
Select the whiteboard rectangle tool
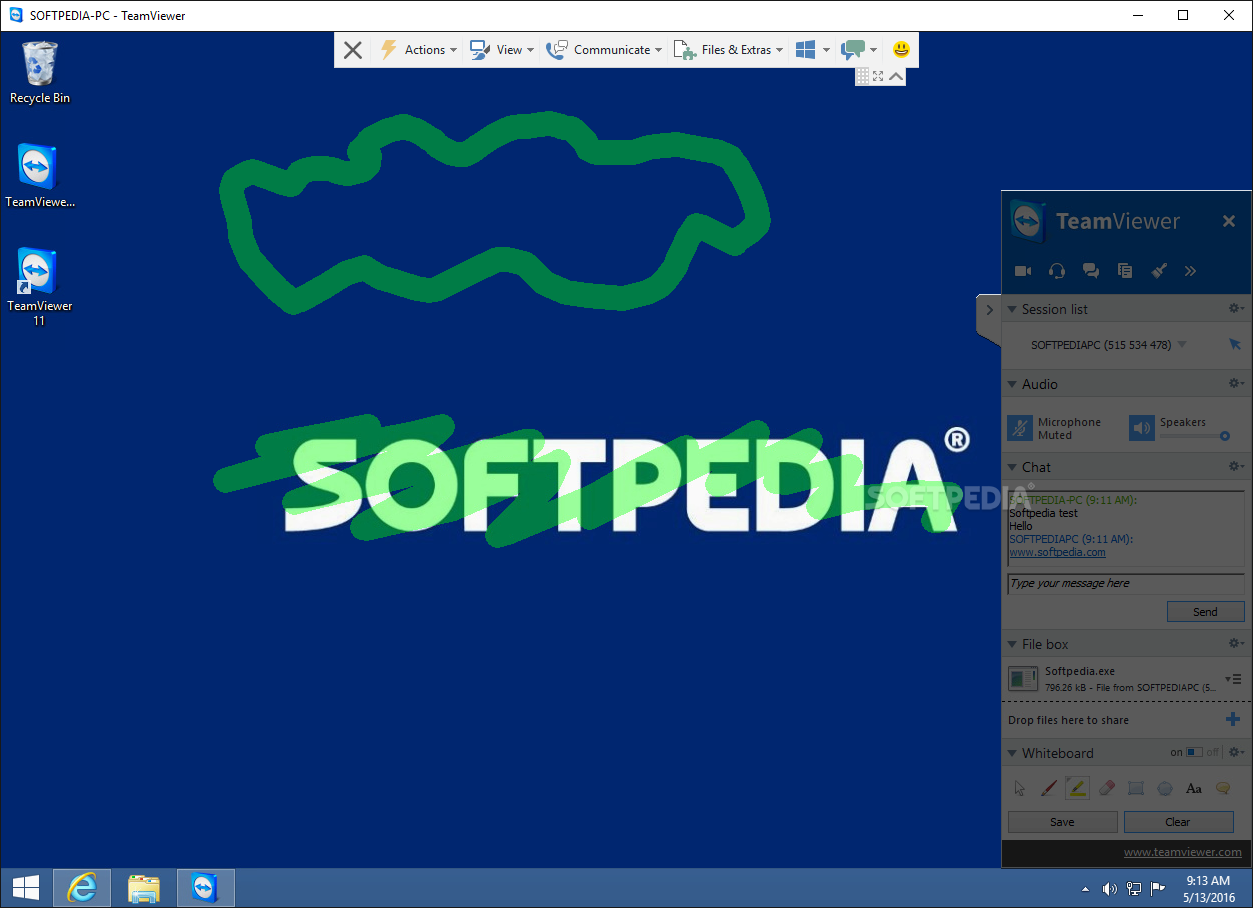tap(1135, 788)
